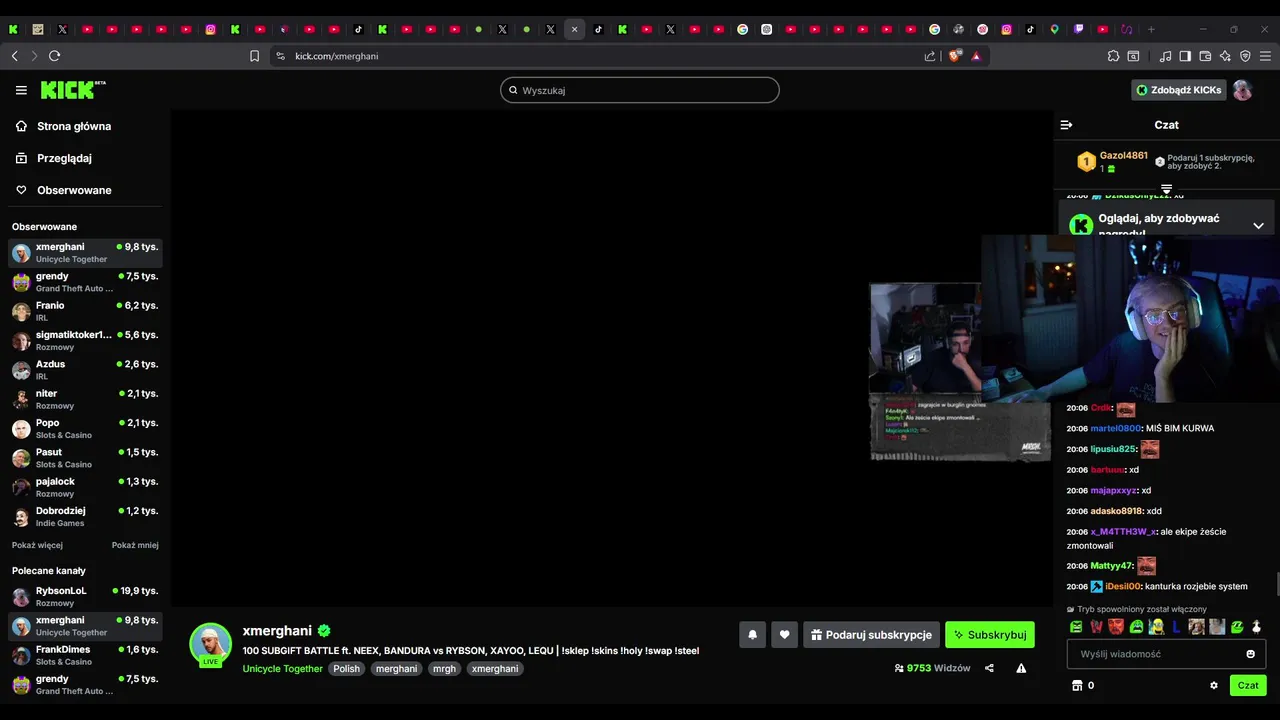Open the media playlist music-note icon
1280x720 pixels.
coord(1165,56)
